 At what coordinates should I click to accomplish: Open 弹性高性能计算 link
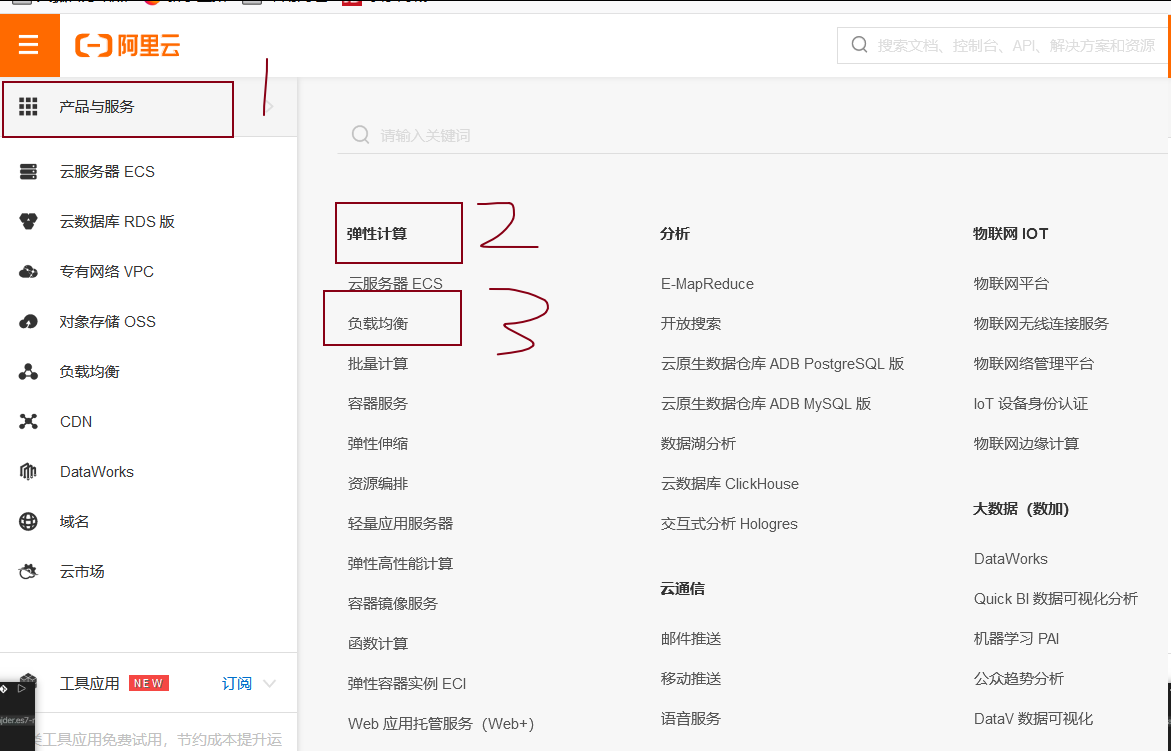(400, 564)
